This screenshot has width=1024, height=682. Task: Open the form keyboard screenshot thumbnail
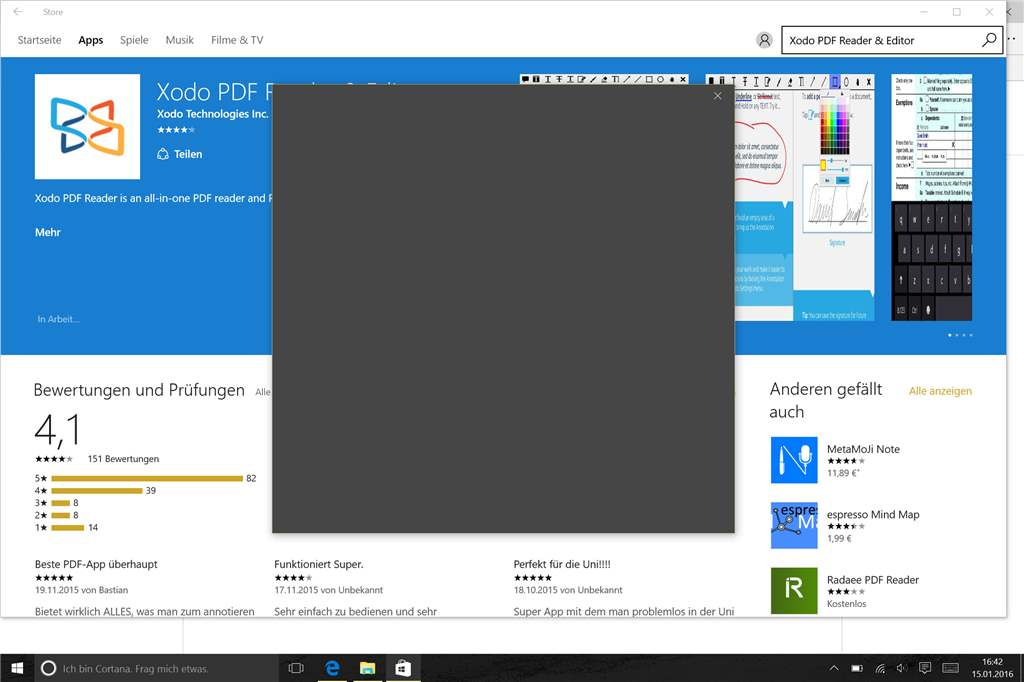click(x=932, y=198)
